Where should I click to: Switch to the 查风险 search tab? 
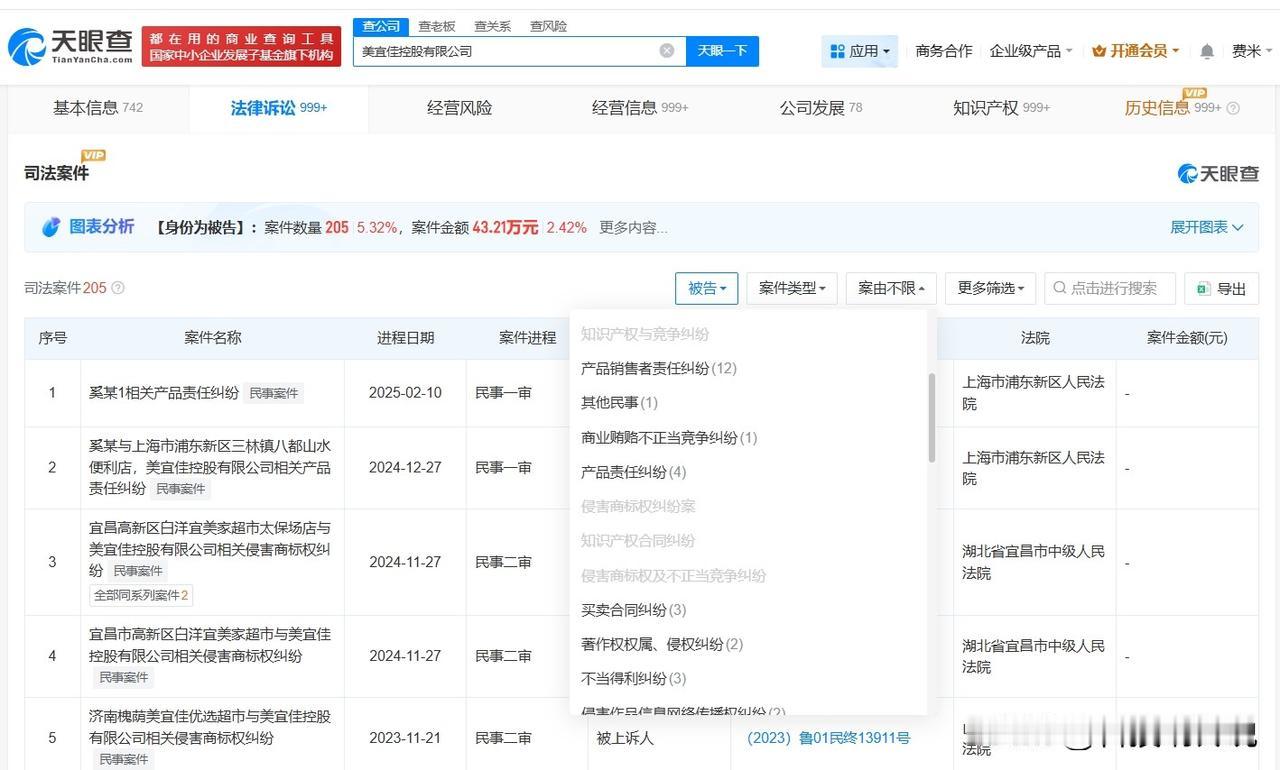(x=548, y=26)
